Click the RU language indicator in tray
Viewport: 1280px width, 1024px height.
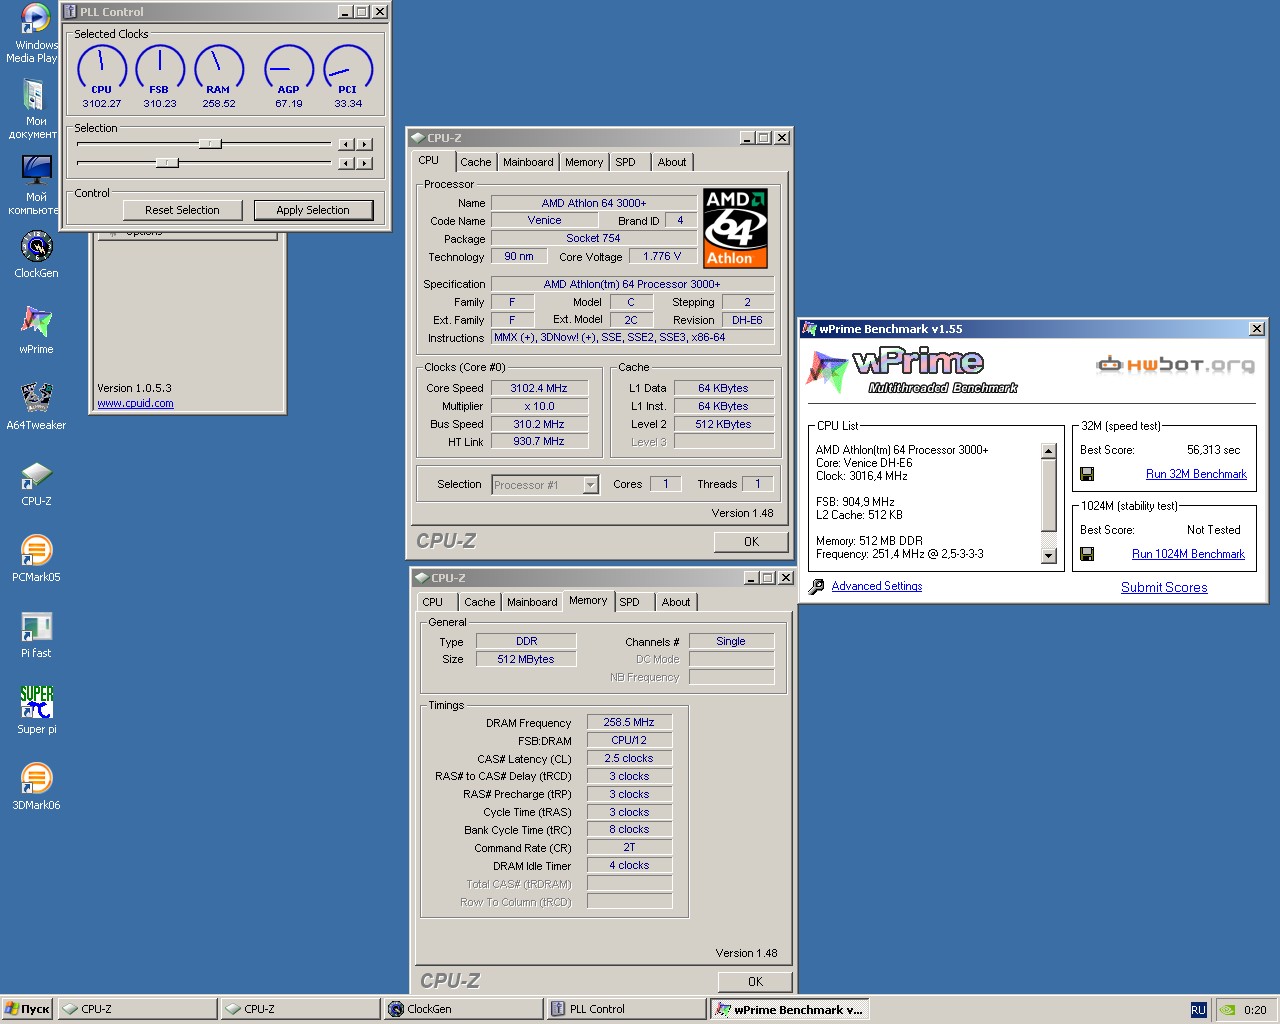1198,1010
